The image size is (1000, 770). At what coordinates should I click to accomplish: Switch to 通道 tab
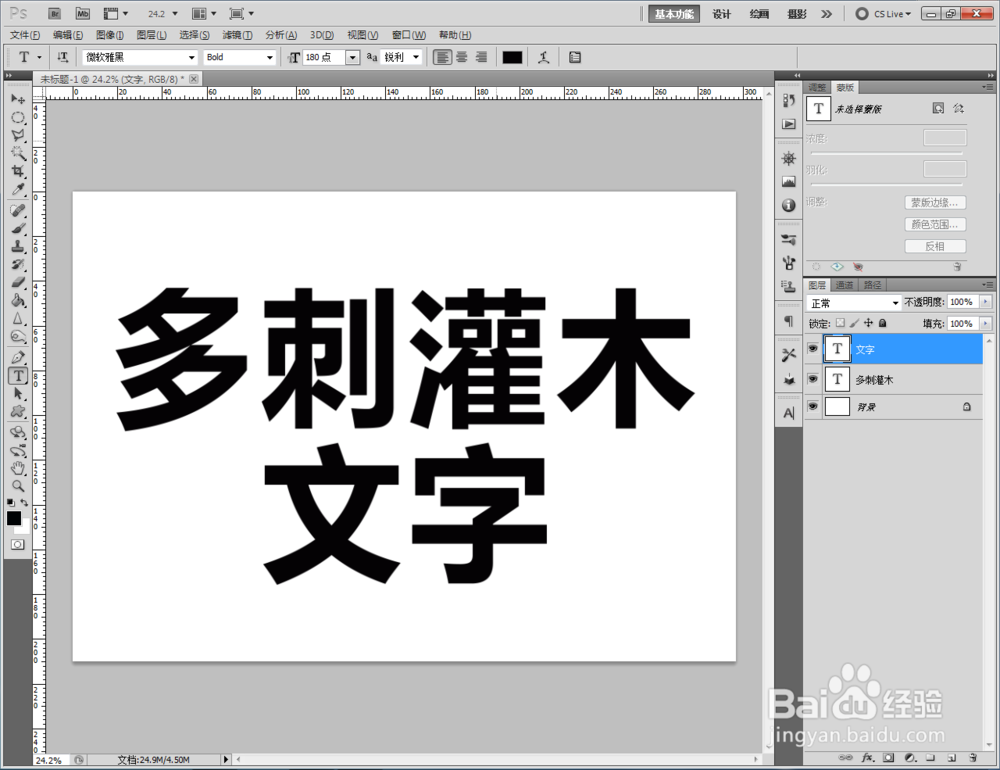844,285
